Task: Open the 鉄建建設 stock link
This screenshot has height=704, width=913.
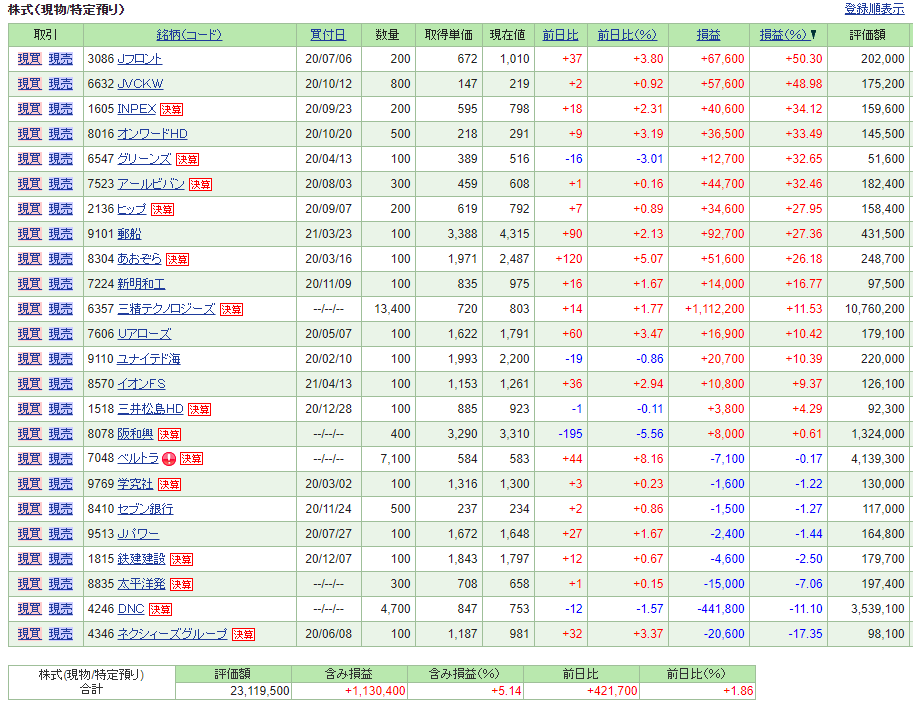Action: (141, 560)
